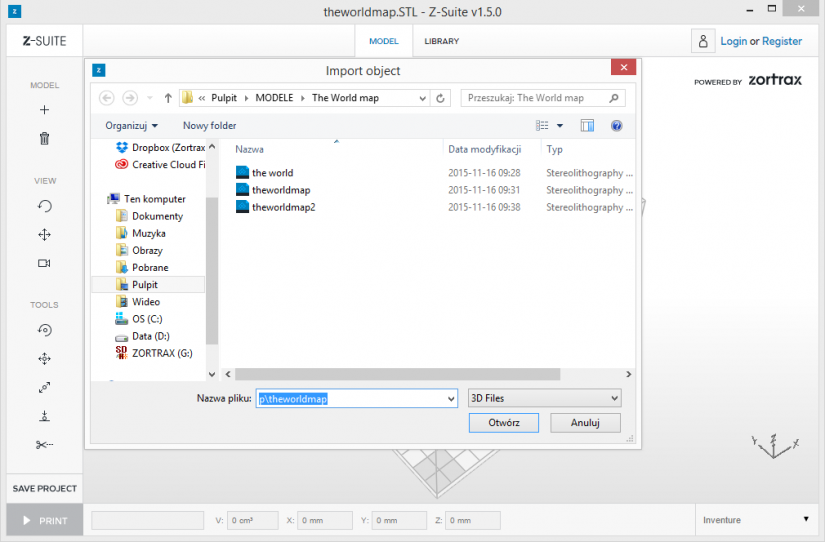
Task: Select the pan view arrows icon
Action: [x=45, y=235]
